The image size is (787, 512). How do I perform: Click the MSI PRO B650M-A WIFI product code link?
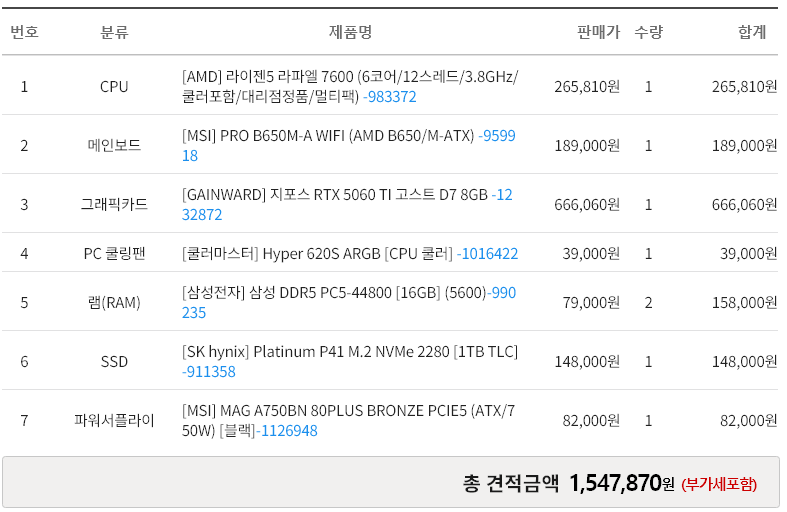point(497,136)
